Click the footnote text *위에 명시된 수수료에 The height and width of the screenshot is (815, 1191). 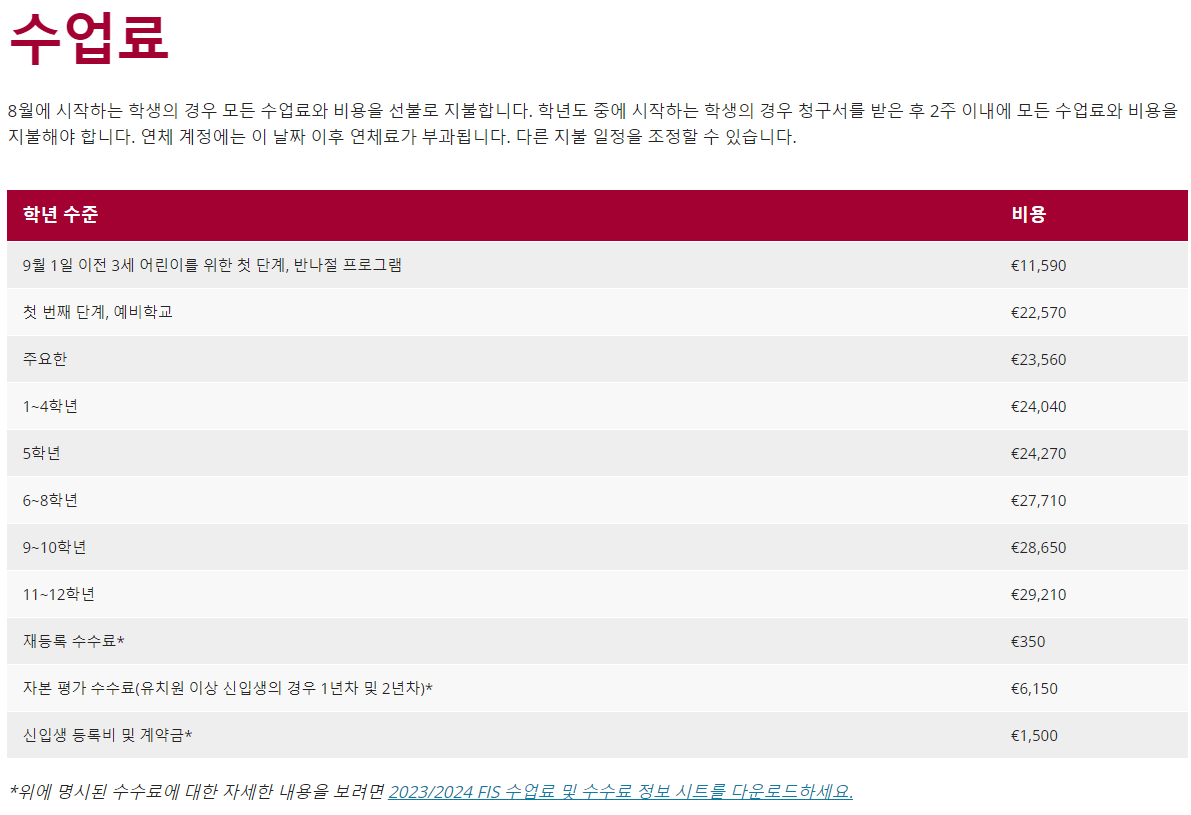tap(197, 791)
